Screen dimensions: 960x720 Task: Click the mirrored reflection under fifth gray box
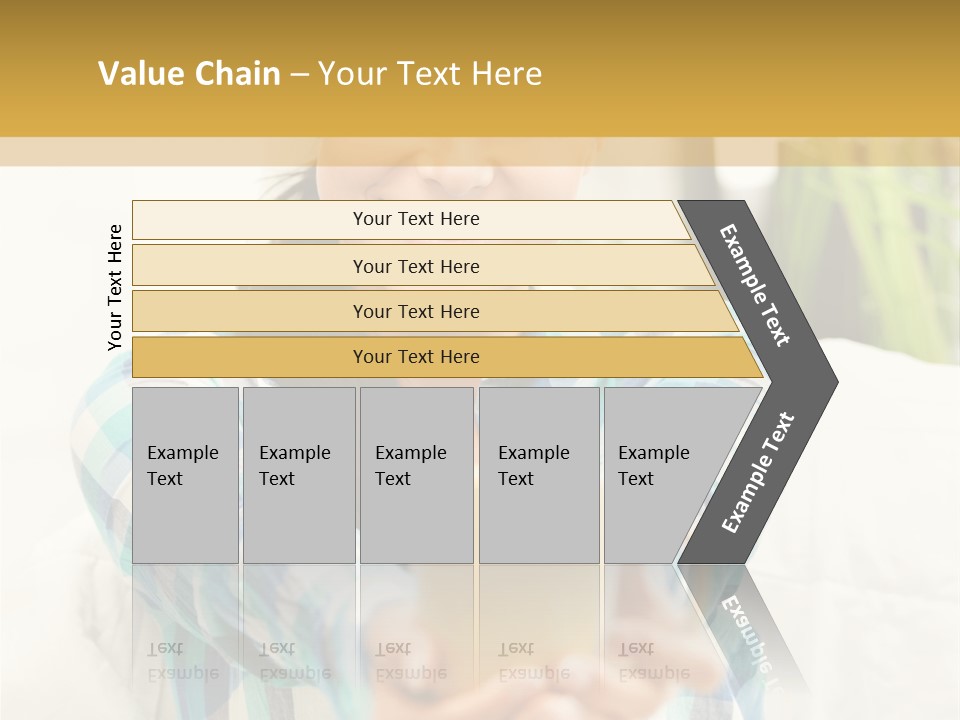tap(653, 661)
